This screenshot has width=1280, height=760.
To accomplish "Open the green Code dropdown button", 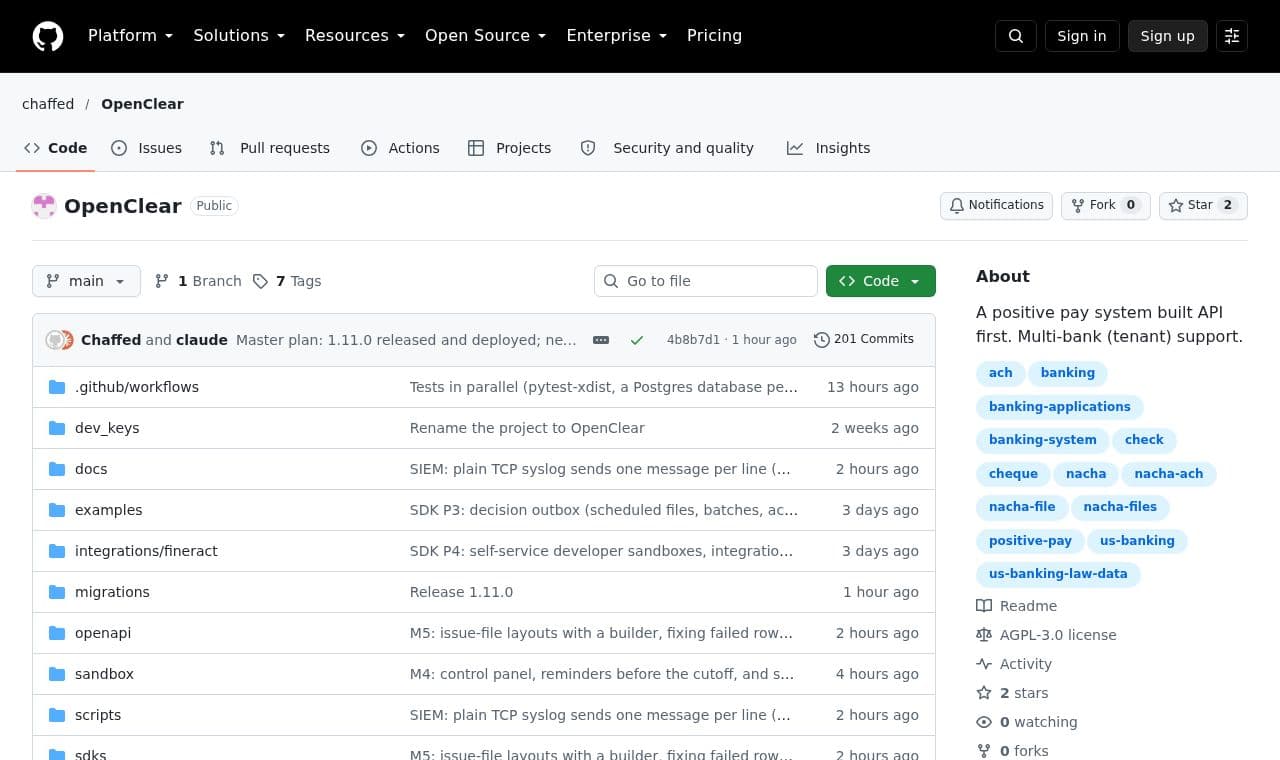I will click(881, 281).
